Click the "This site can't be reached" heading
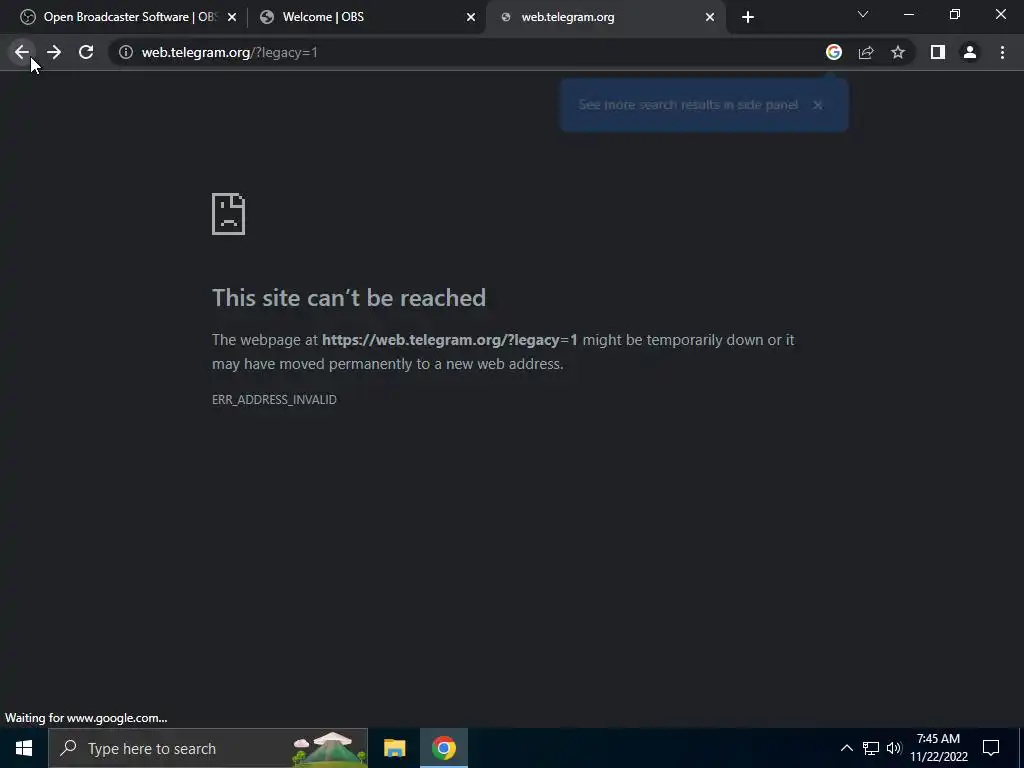 (349, 298)
